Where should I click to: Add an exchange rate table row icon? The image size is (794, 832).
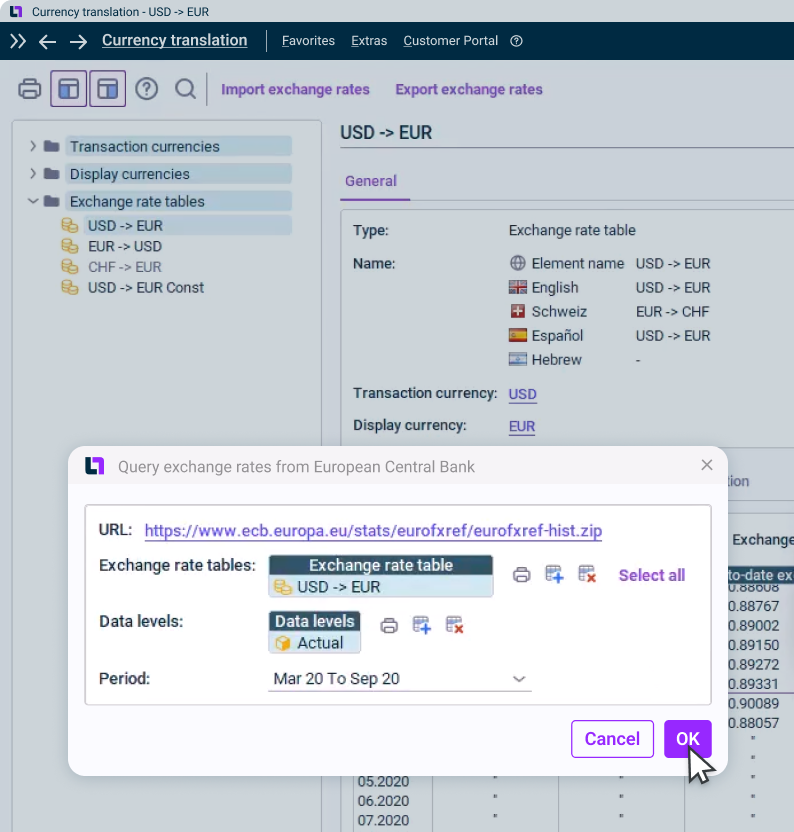554,575
